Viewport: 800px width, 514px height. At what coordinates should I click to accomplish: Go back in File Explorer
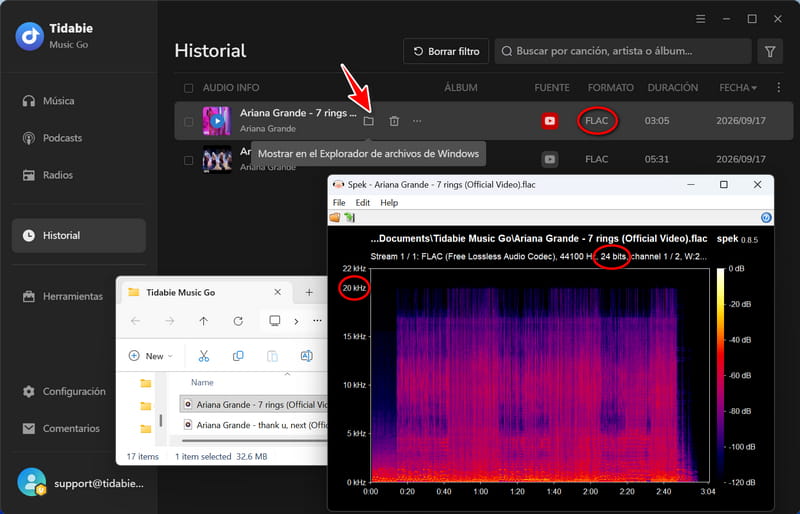[x=135, y=321]
